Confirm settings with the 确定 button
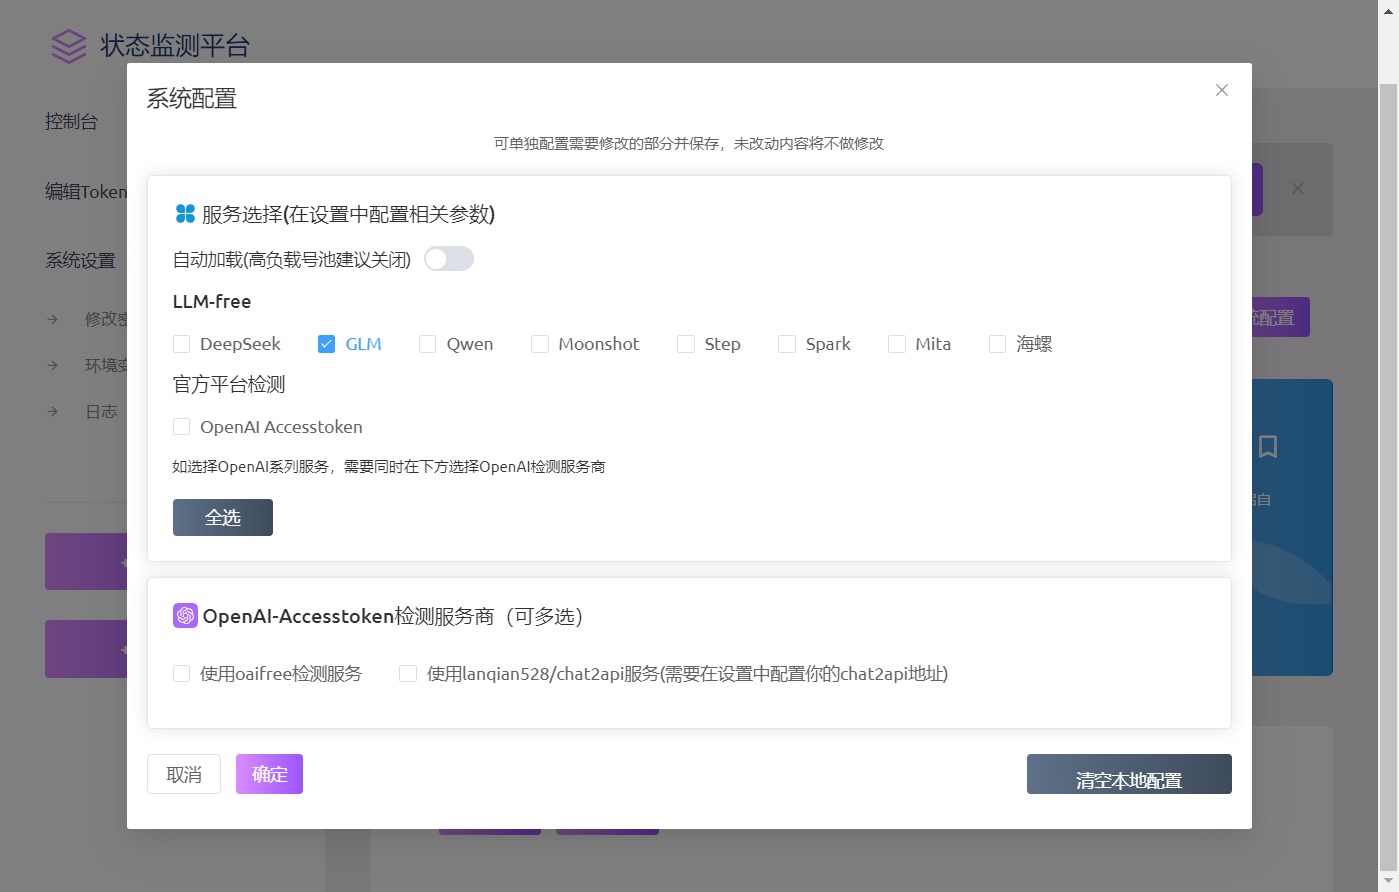This screenshot has width=1399, height=892. point(269,773)
